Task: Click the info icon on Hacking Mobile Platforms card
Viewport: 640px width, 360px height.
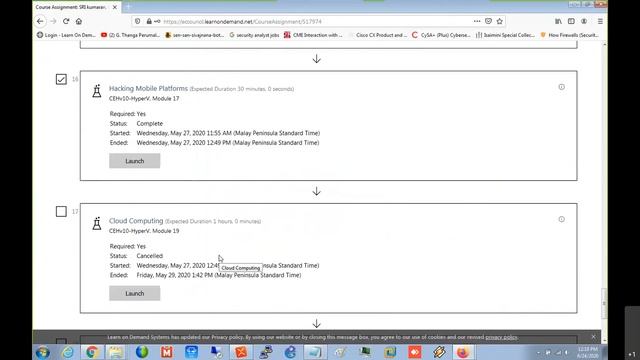Action: pyautogui.click(x=562, y=87)
